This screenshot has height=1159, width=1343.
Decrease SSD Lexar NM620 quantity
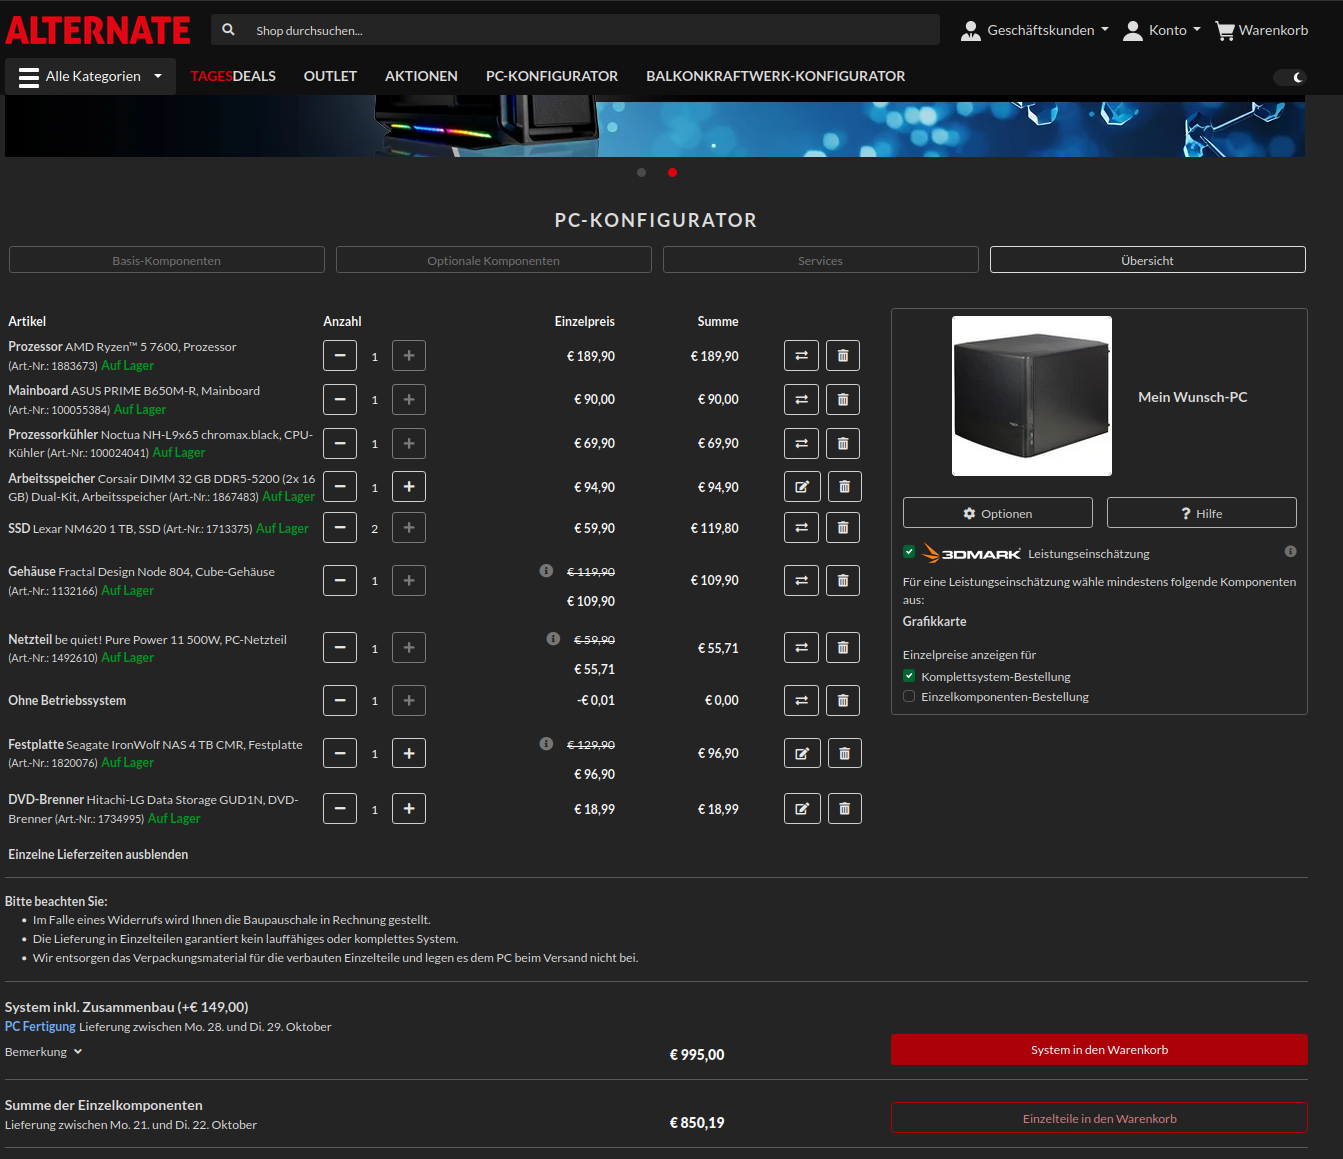click(340, 528)
